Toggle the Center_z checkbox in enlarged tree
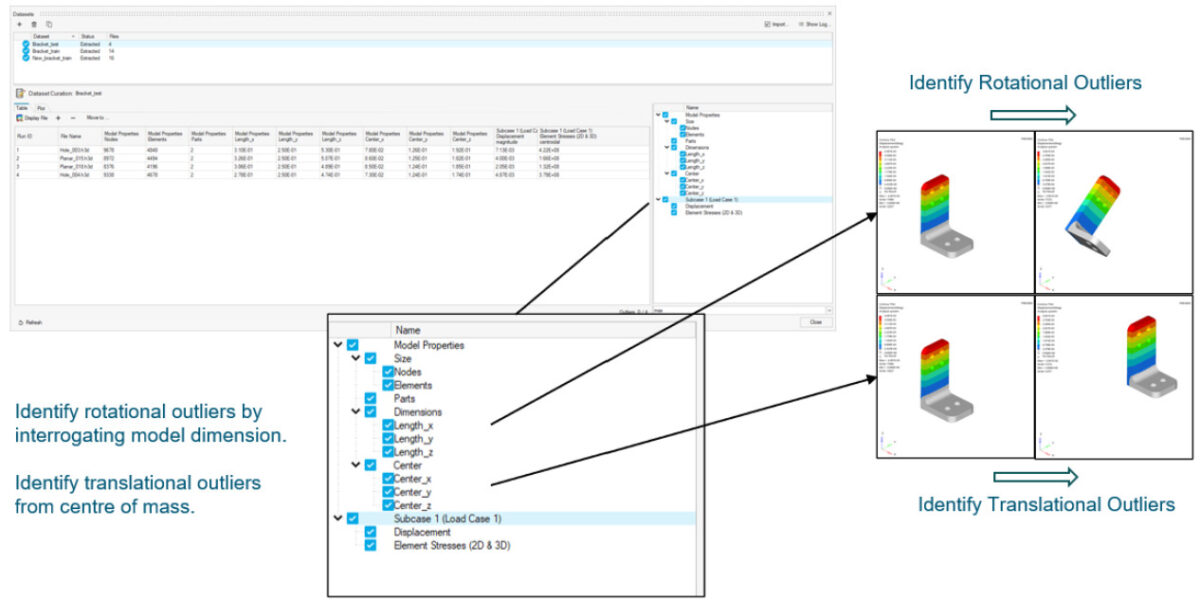This screenshot has width=1200, height=601. coord(388,505)
